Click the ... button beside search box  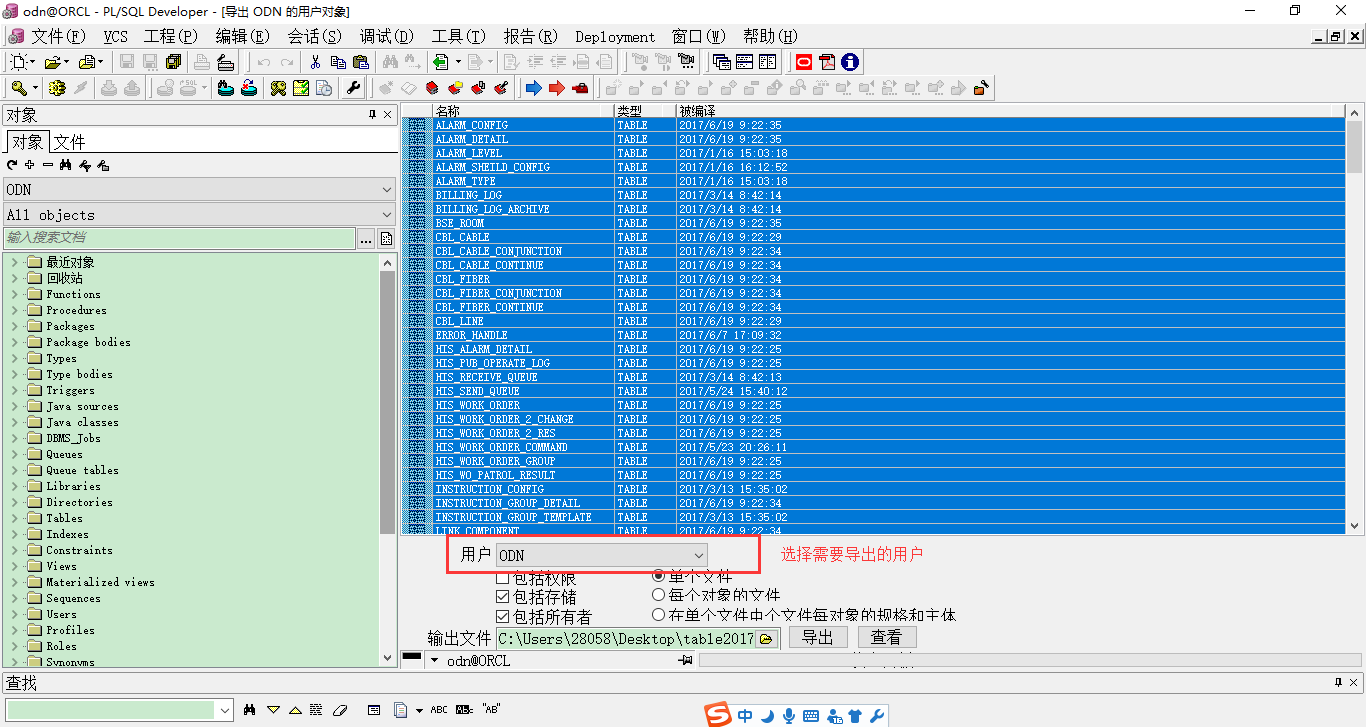coord(365,238)
